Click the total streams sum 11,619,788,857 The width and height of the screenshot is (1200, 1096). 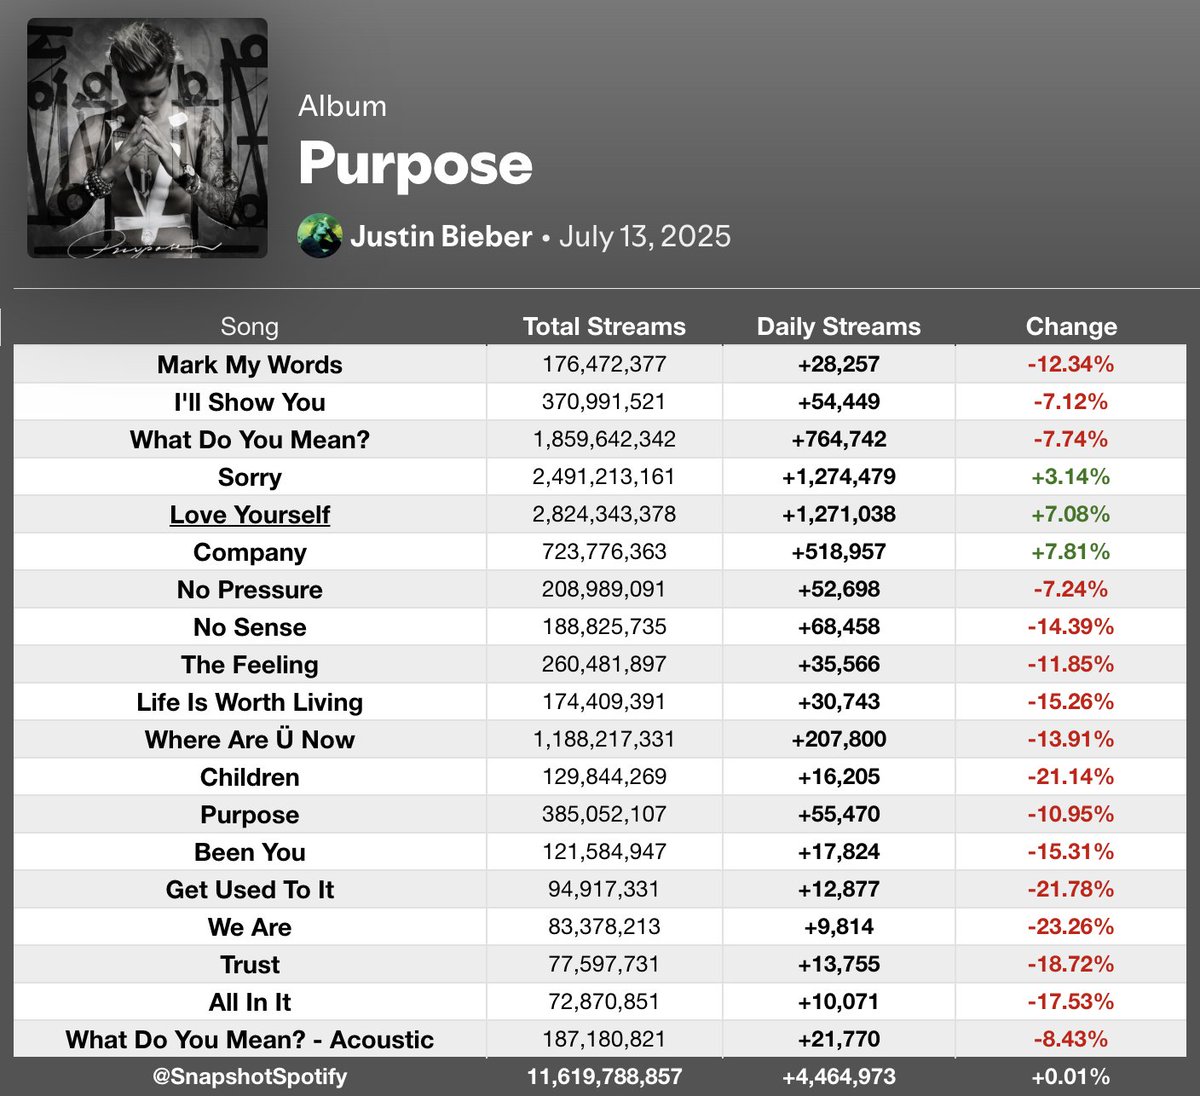coord(604,1077)
